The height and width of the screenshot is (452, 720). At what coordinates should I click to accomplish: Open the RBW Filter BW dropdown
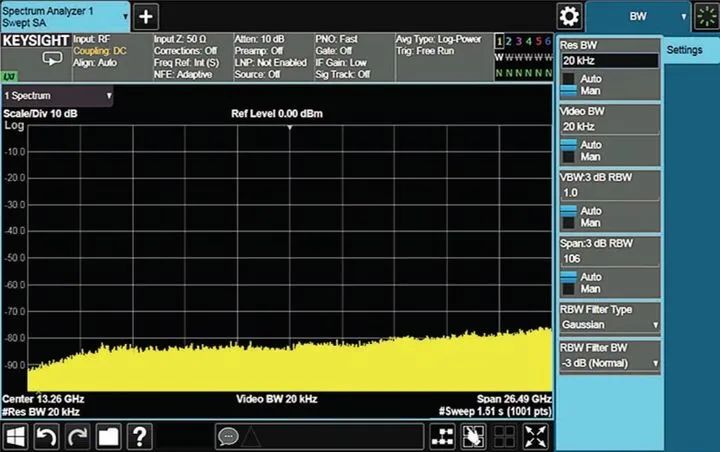[x=609, y=361]
